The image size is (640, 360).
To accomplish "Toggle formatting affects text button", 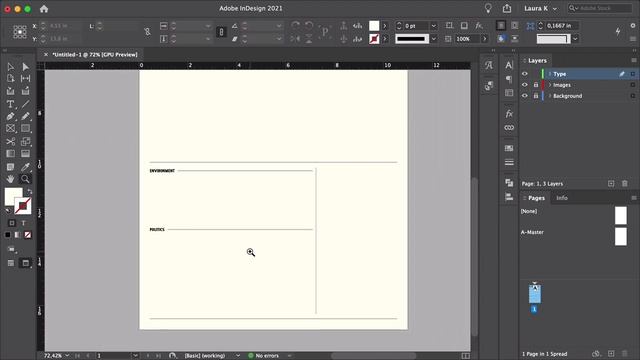I will (24, 223).
